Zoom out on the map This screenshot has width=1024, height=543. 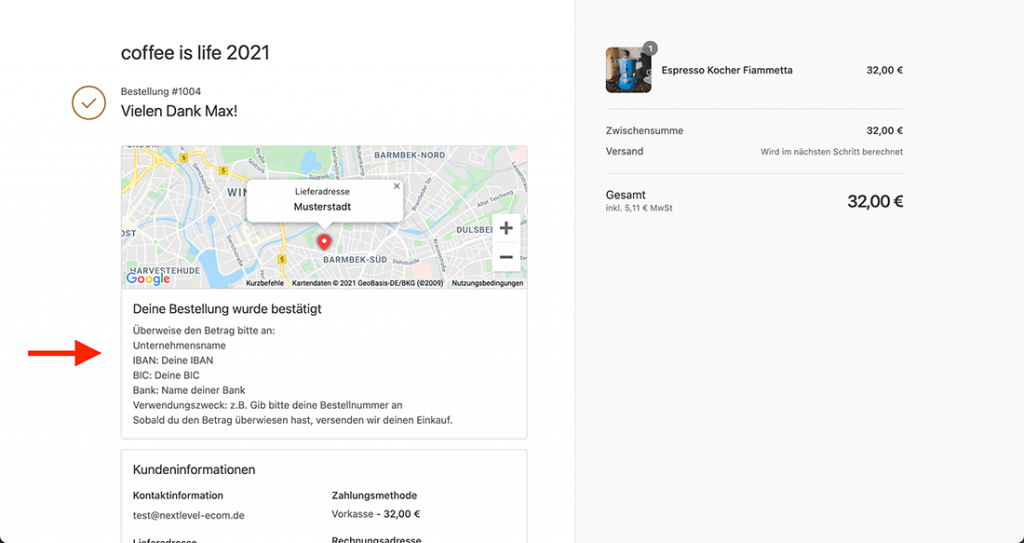pos(506,257)
